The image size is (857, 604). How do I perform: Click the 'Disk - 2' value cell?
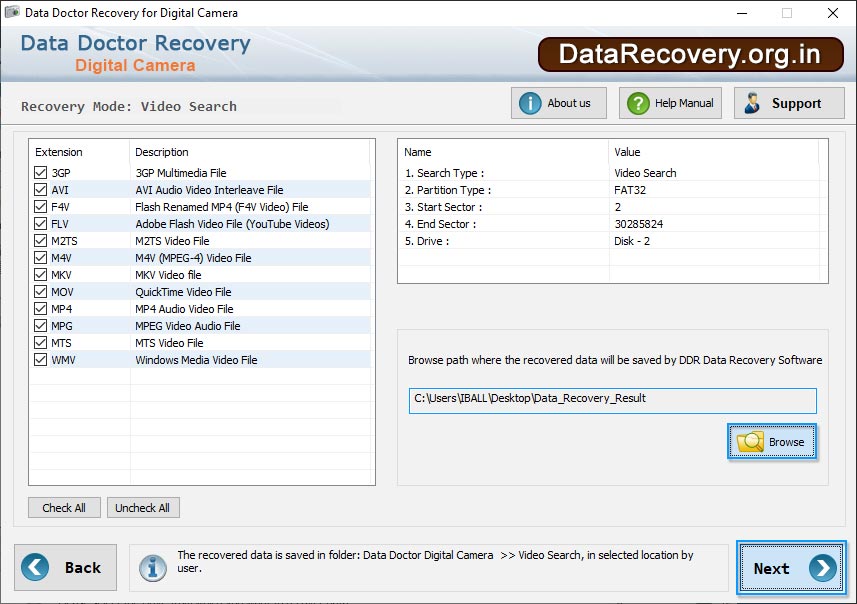[632, 241]
